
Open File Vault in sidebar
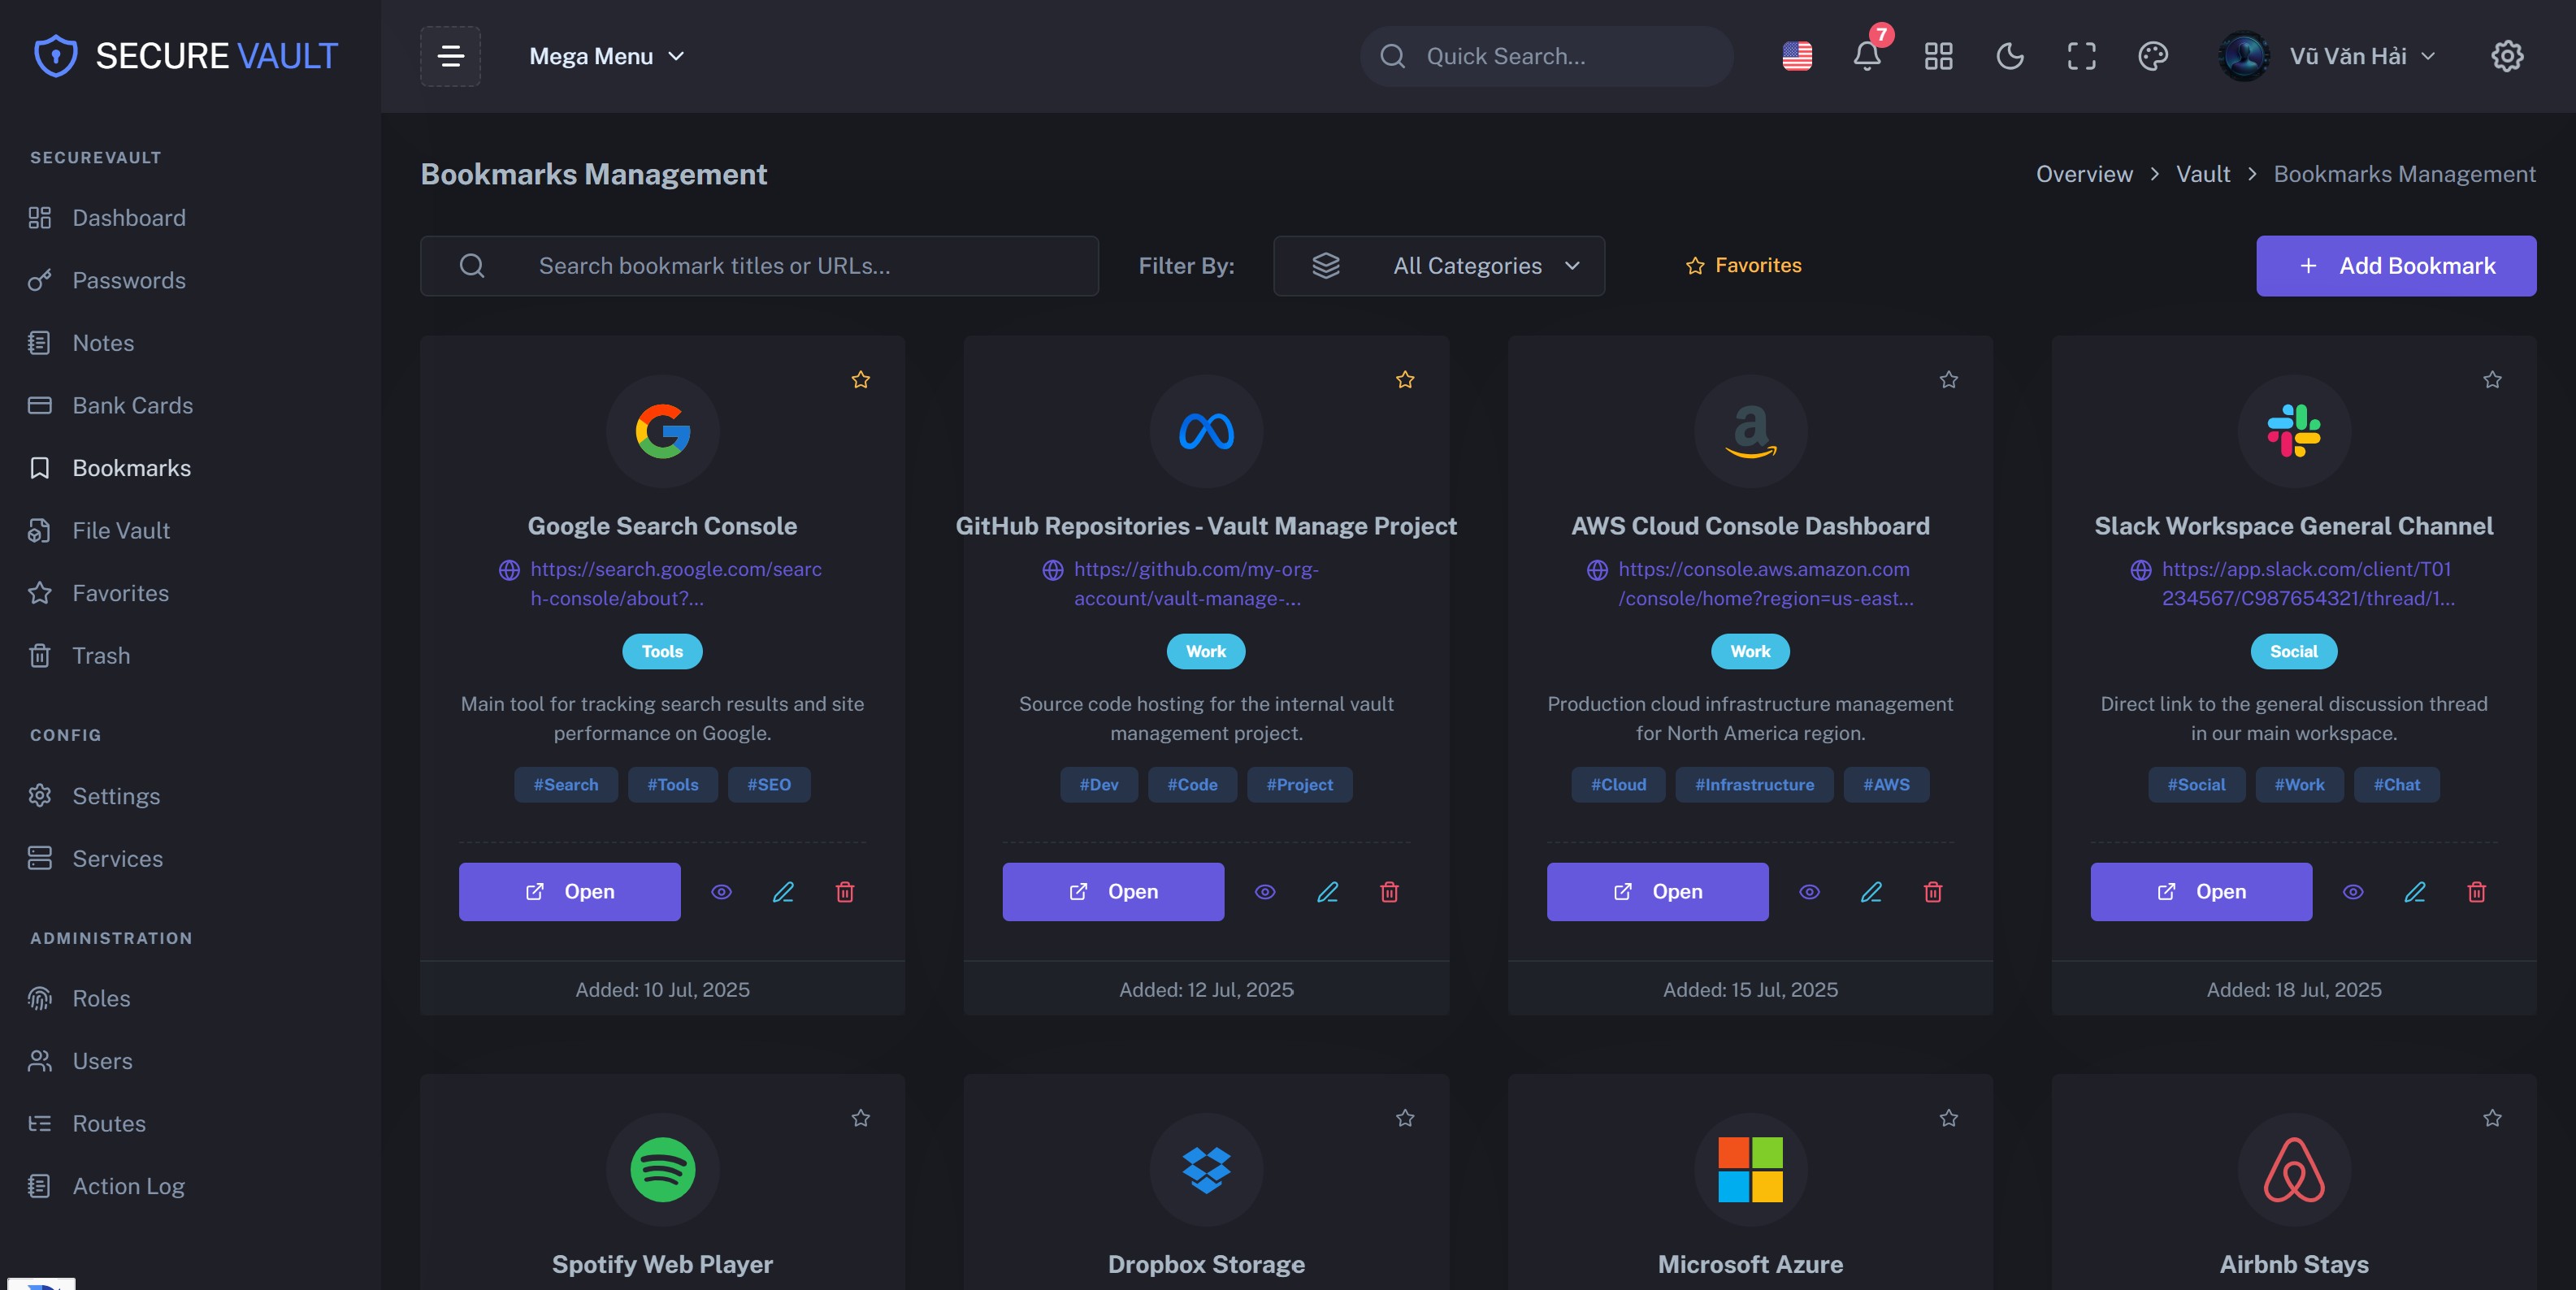[100, 530]
